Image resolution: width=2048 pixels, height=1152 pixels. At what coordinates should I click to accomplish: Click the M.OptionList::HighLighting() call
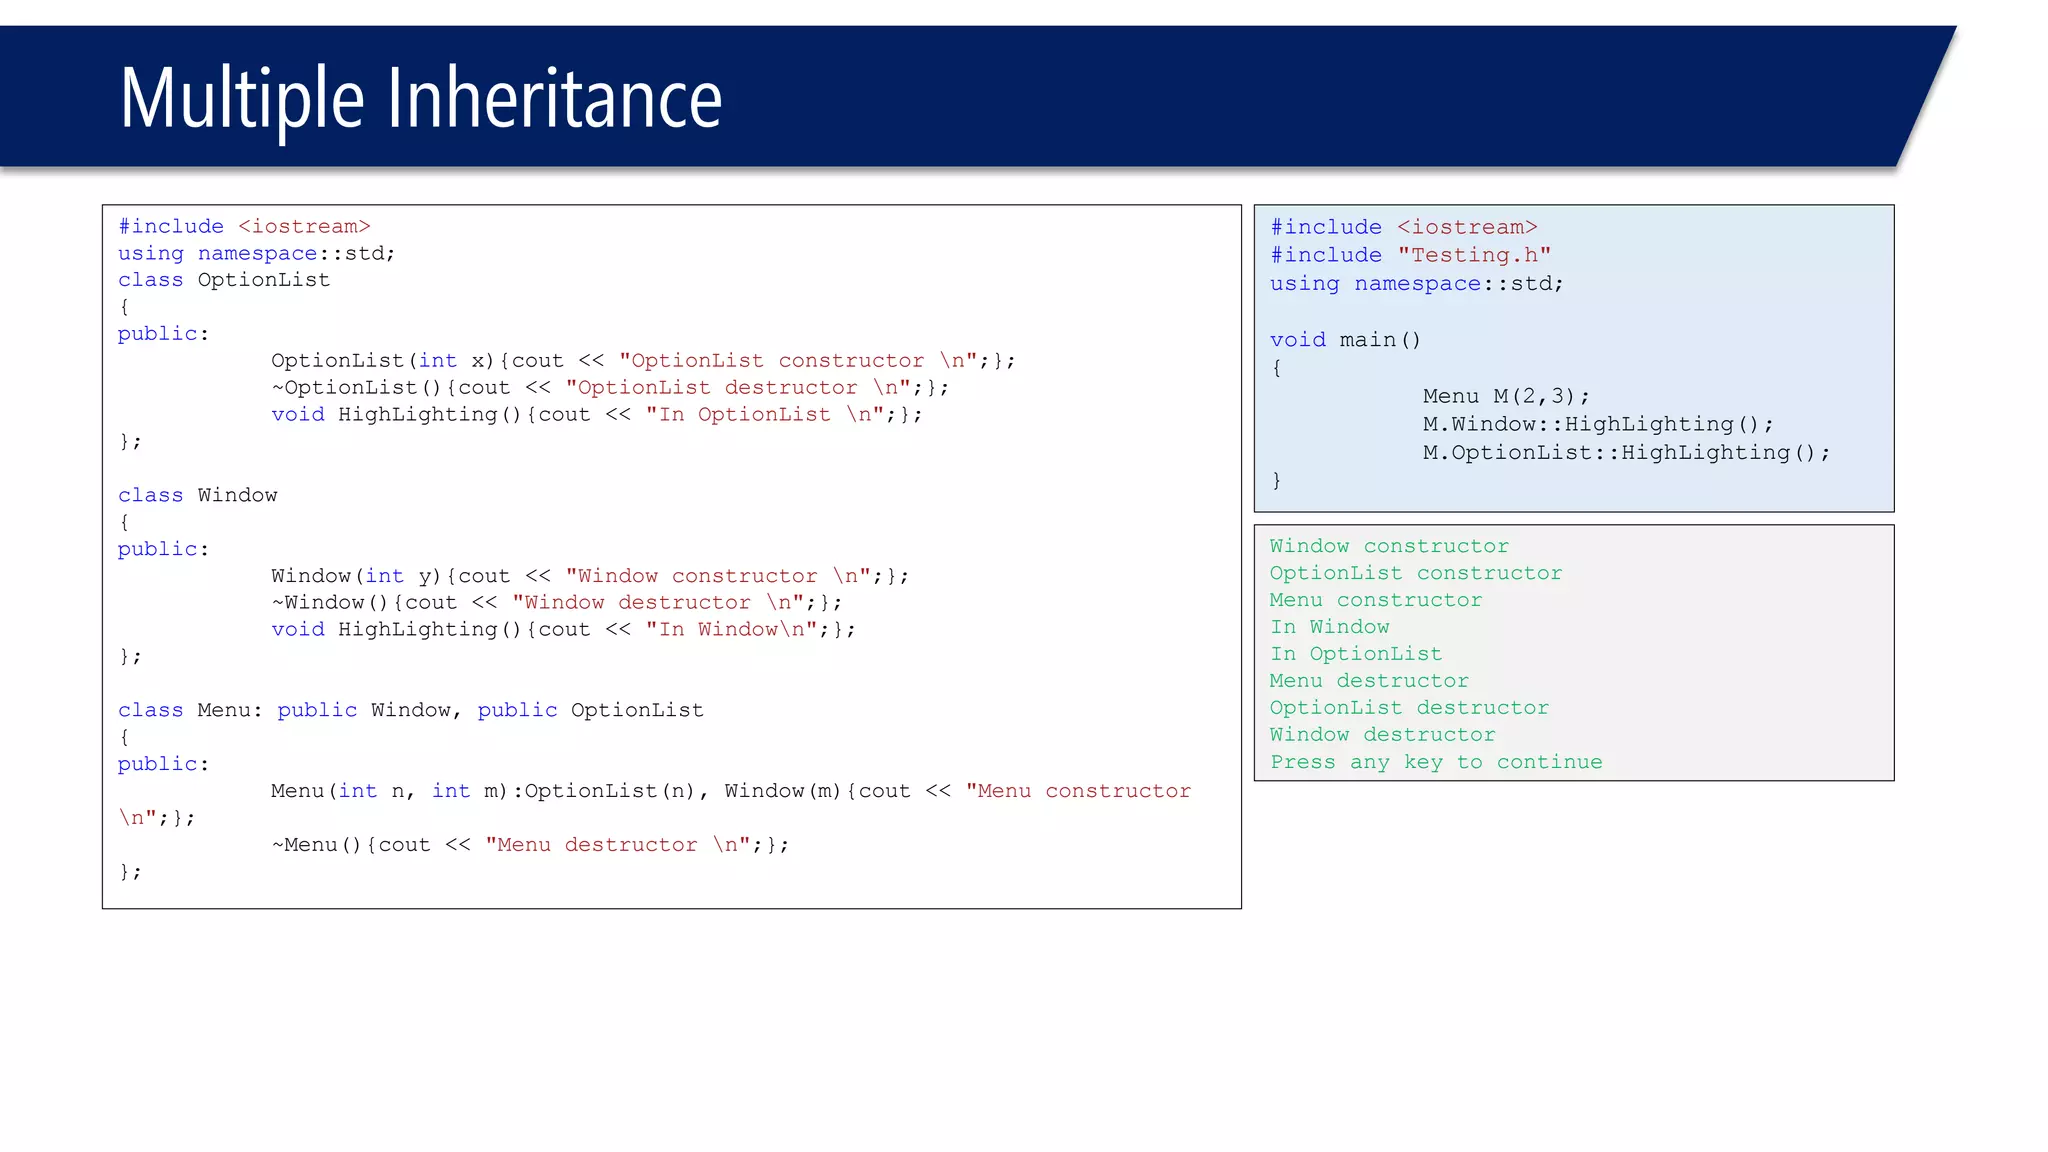pyautogui.click(x=1625, y=453)
